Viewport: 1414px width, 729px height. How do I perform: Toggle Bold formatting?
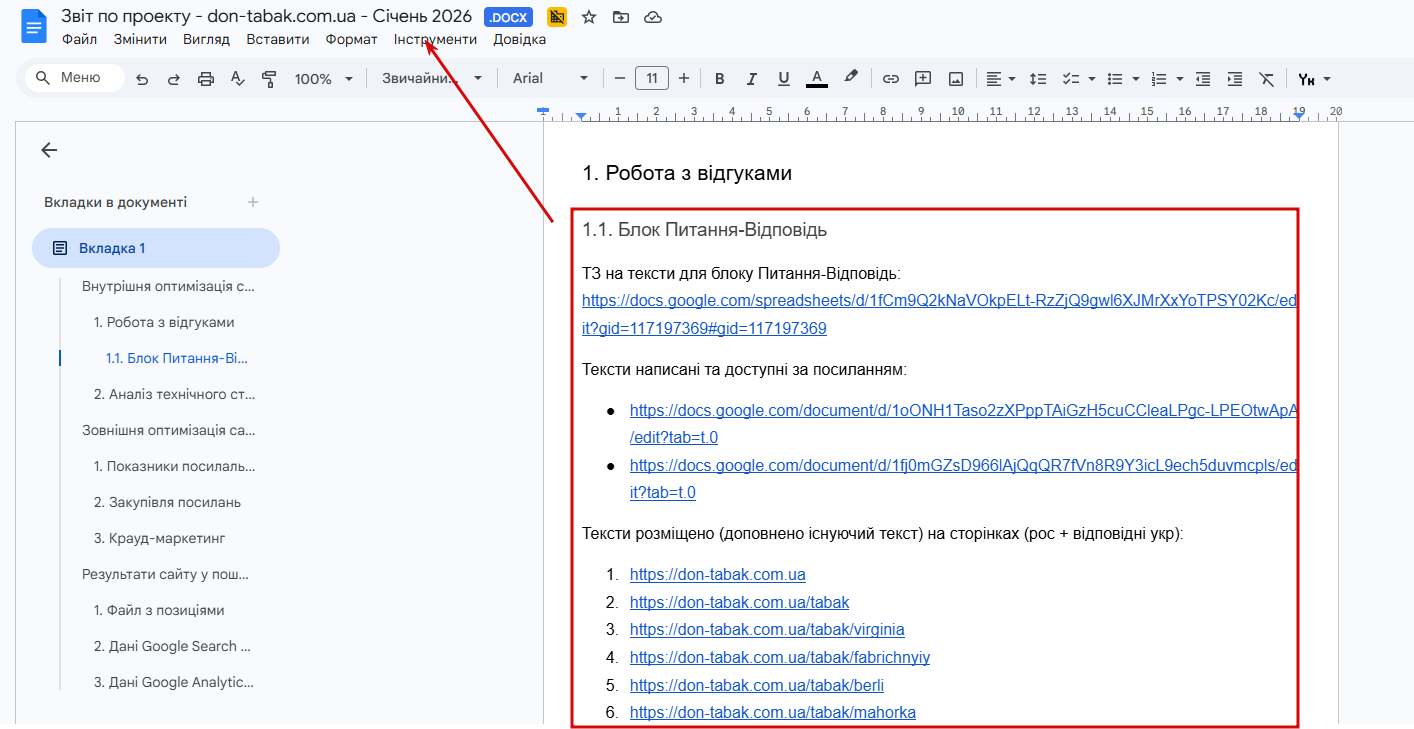point(719,79)
